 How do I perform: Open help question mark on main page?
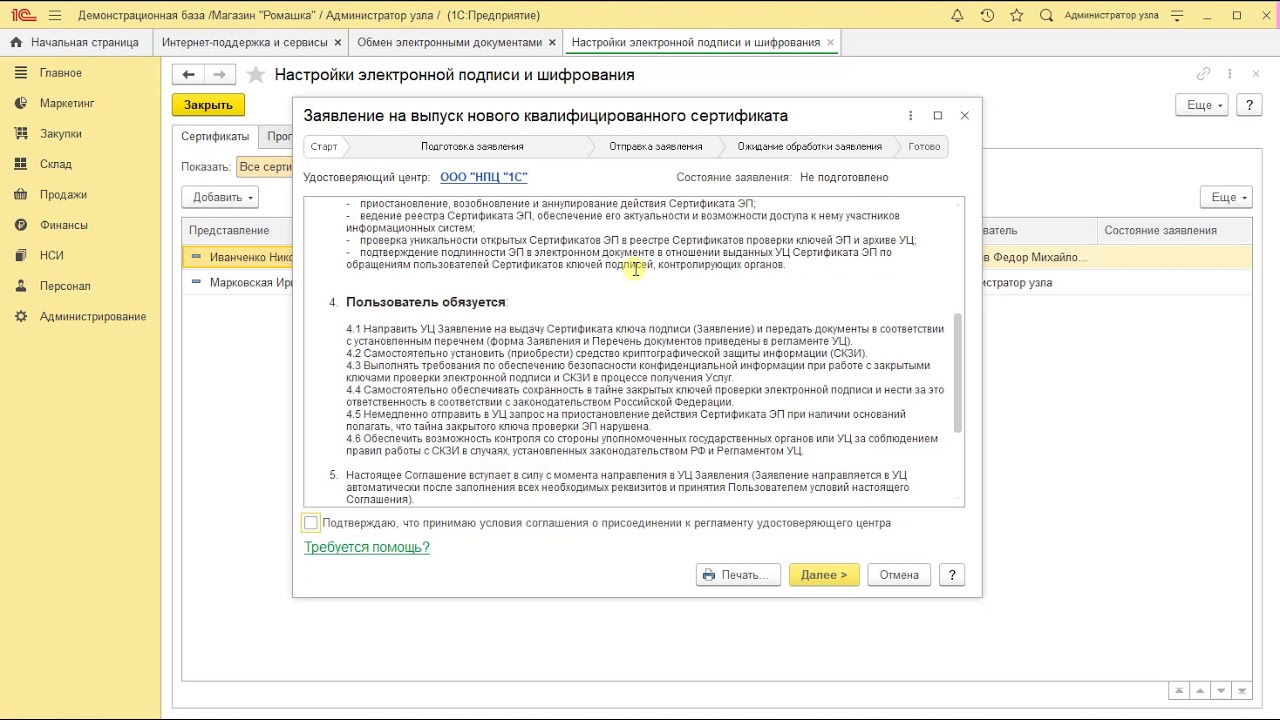1249,105
